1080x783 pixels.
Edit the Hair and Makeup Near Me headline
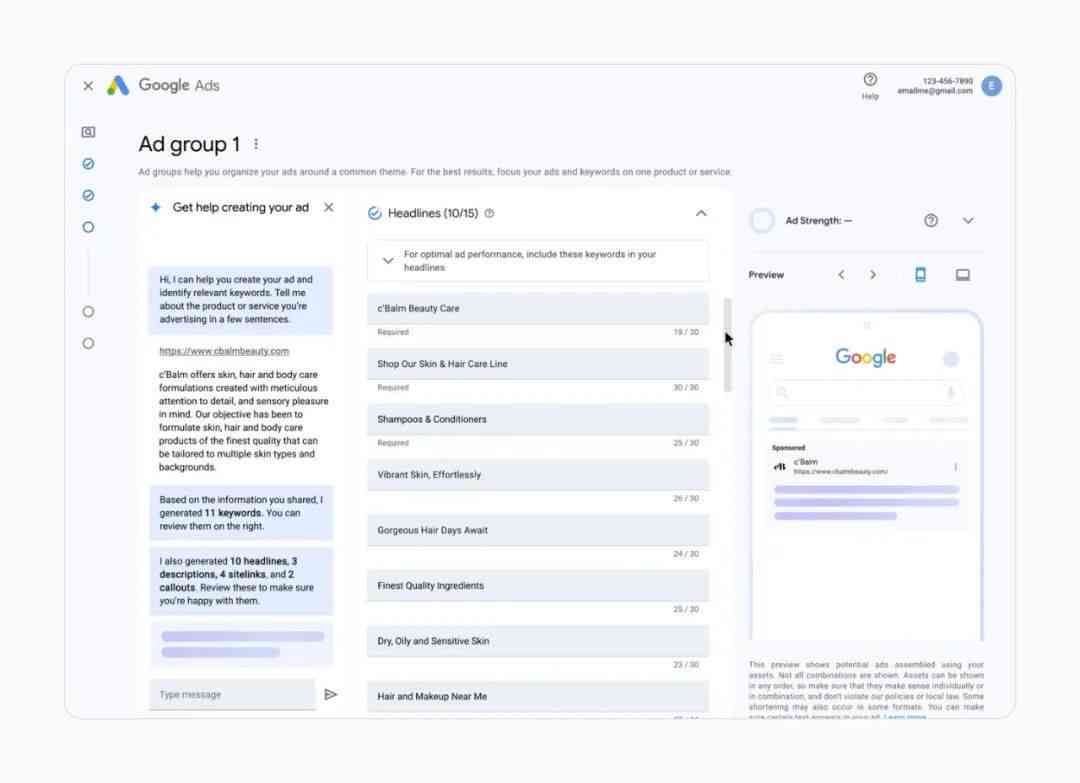pos(538,696)
